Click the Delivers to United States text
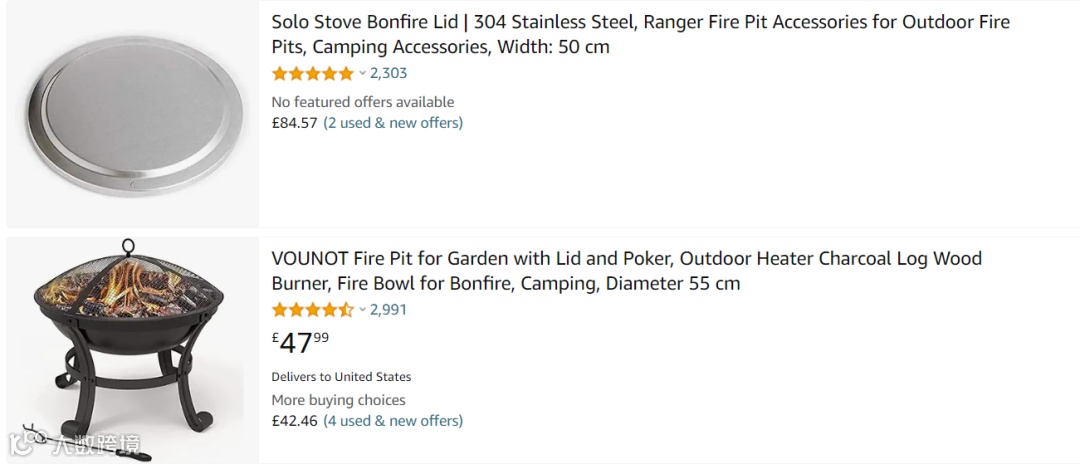 coord(341,377)
